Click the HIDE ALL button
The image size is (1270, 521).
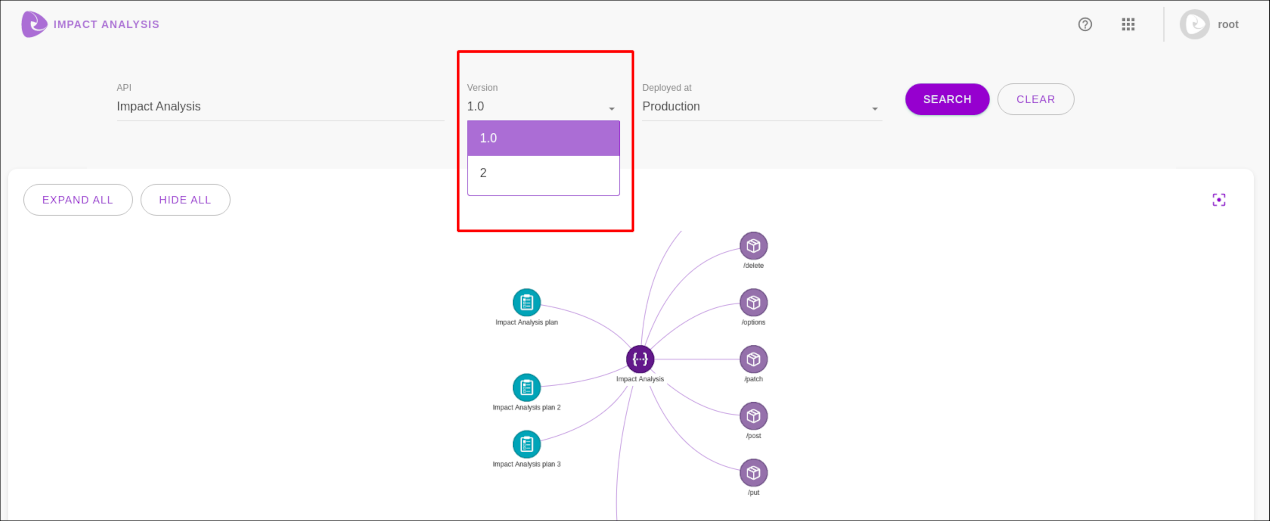click(x=185, y=200)
